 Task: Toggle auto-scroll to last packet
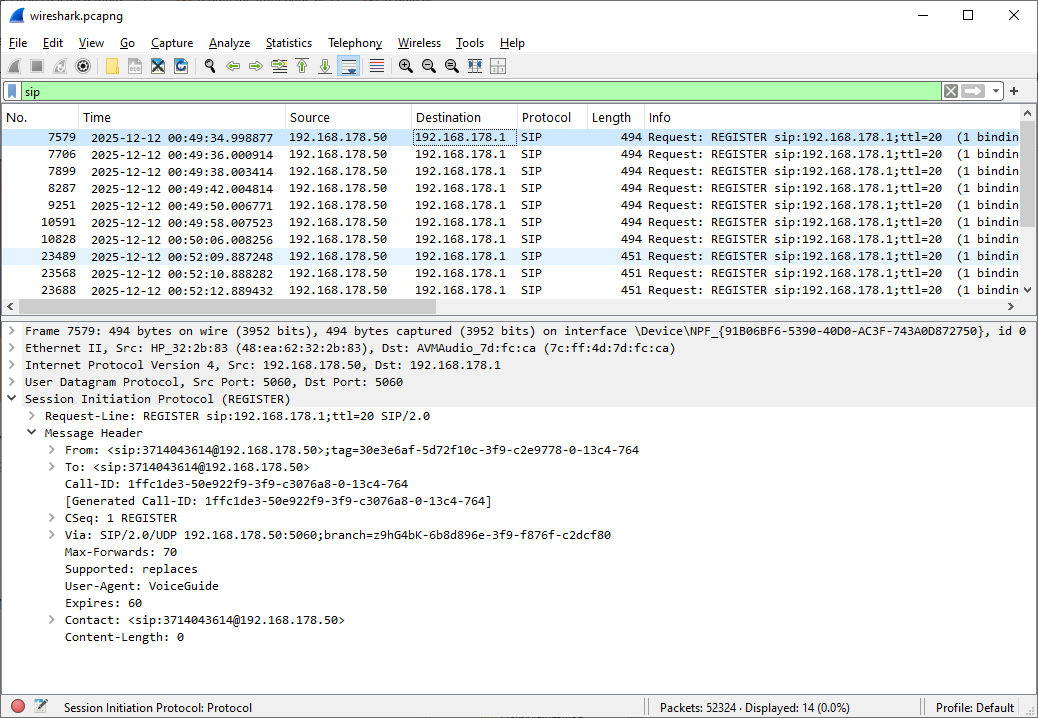pyautogui.click(x=349, y=66)
